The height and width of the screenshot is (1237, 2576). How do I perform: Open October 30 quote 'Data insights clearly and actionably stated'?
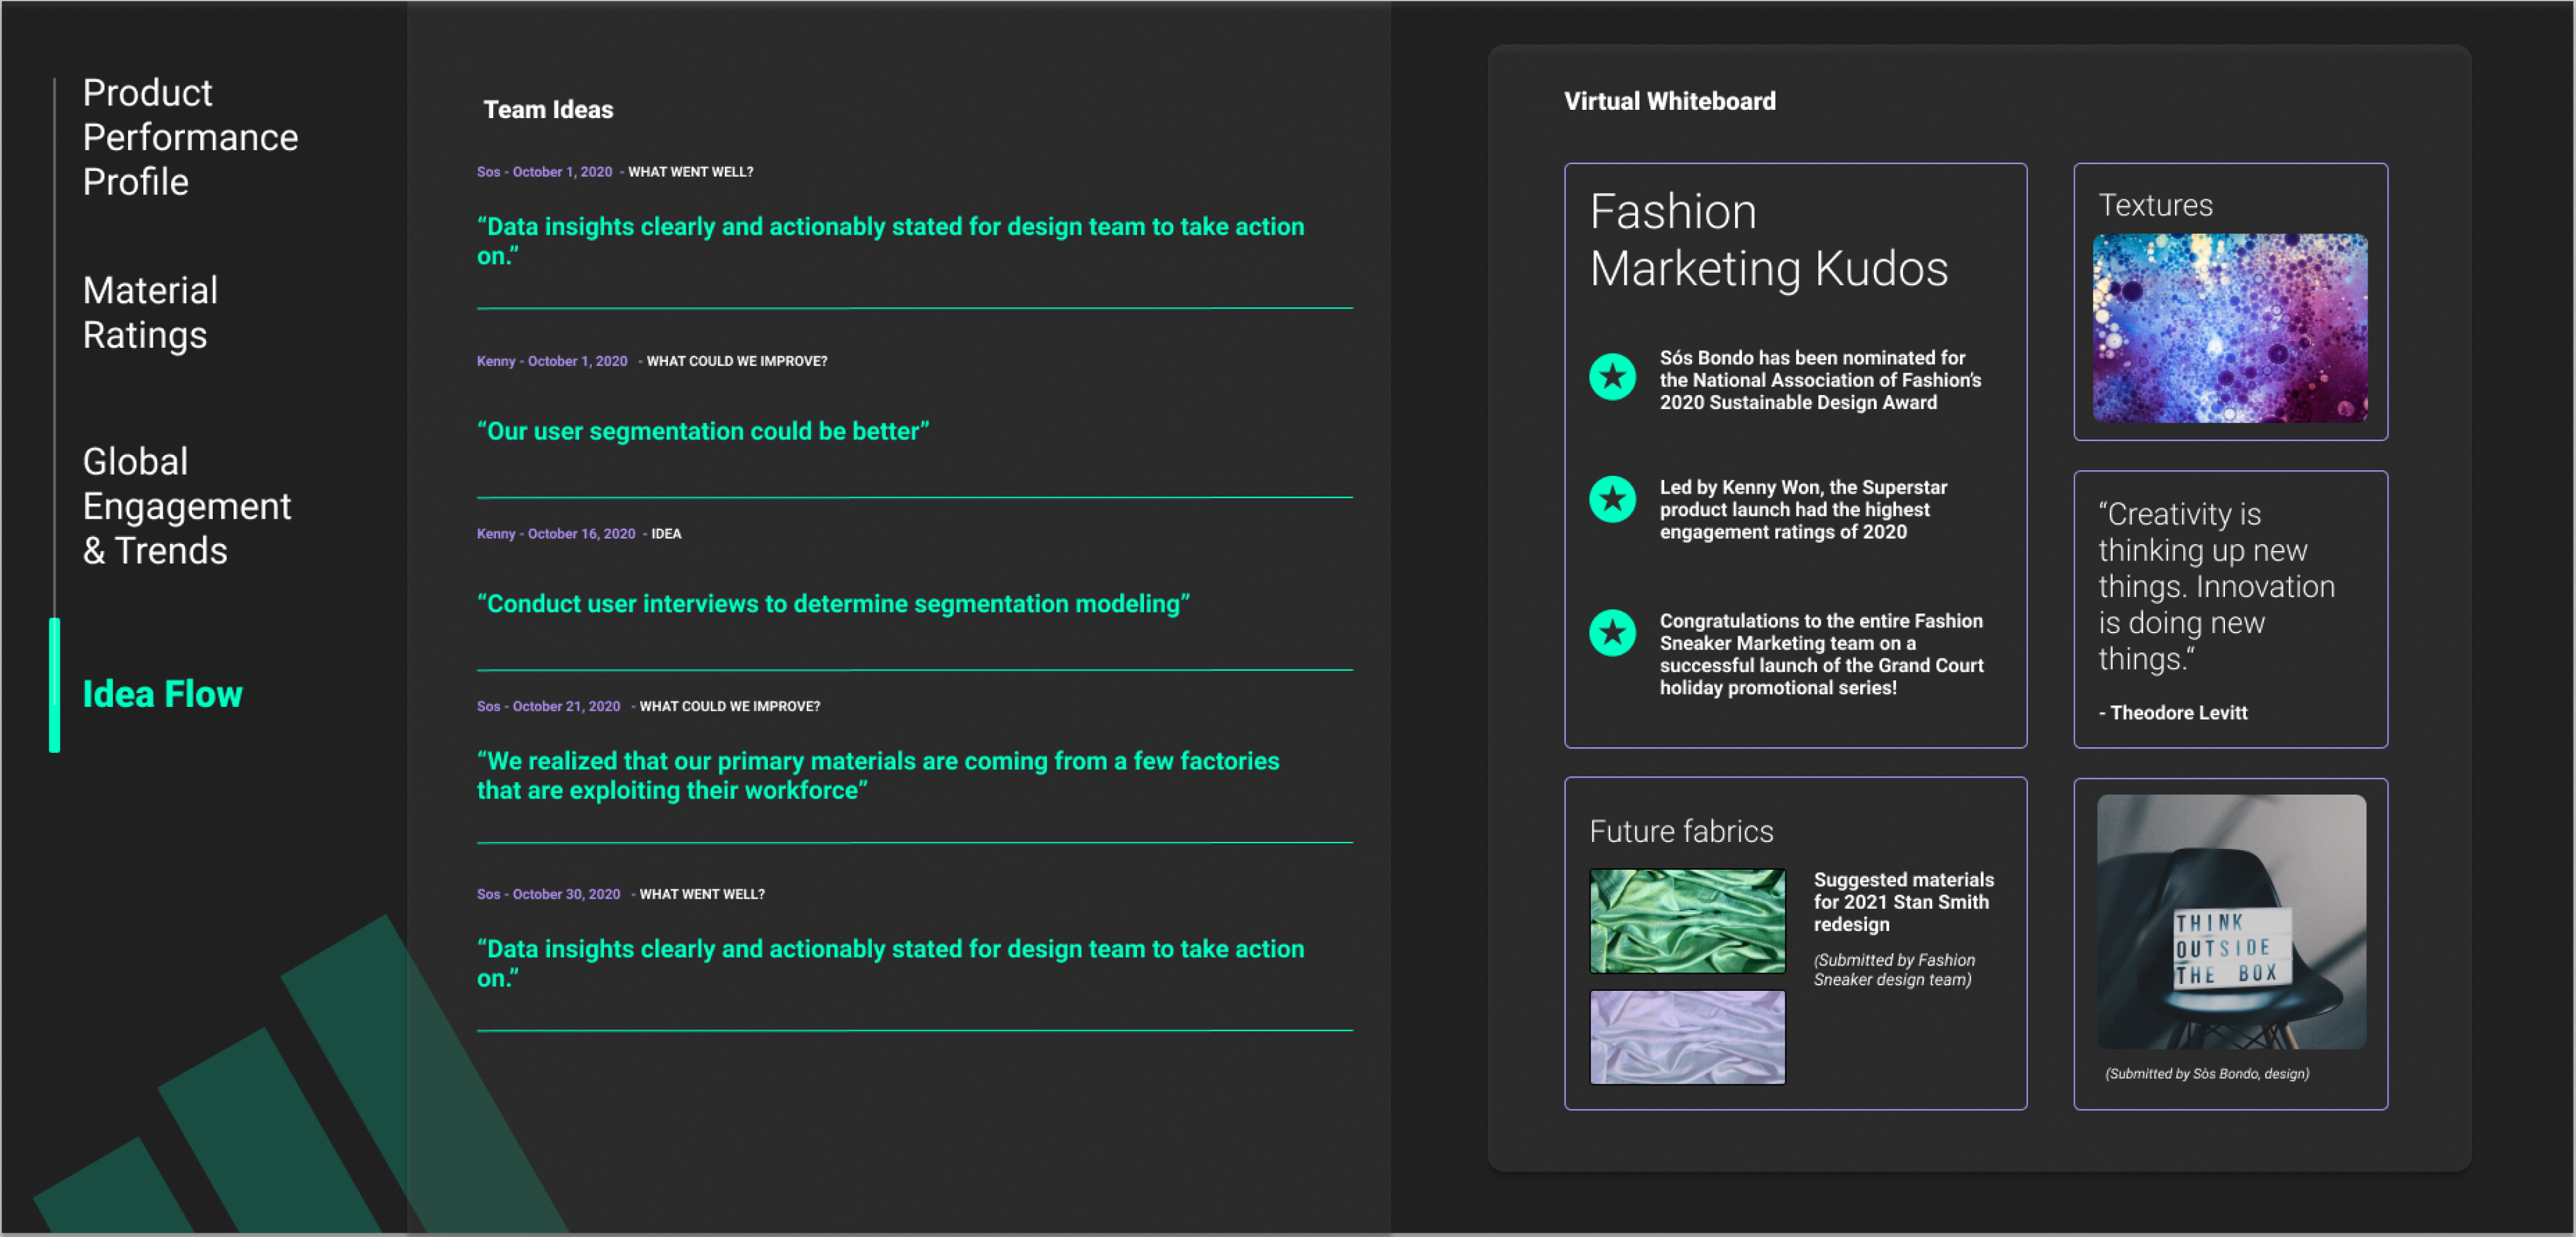coord(890,963)
